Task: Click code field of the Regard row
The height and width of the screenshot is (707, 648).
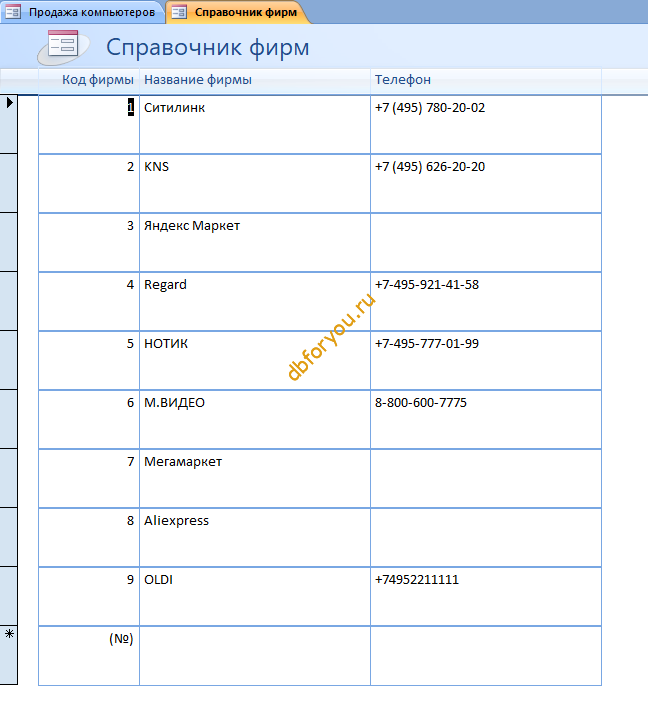Action: [x=89, y=302]
